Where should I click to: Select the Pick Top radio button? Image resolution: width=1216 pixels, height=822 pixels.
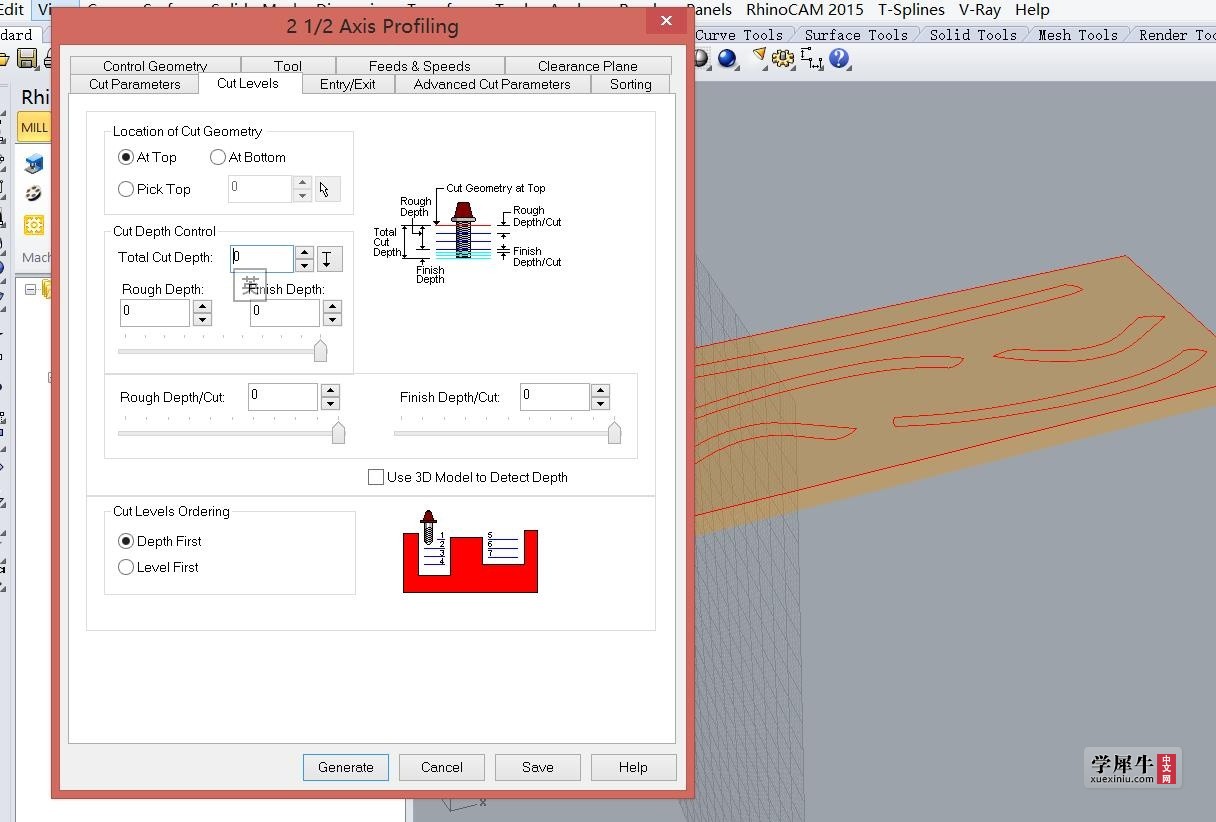click(x=126, y=189)
